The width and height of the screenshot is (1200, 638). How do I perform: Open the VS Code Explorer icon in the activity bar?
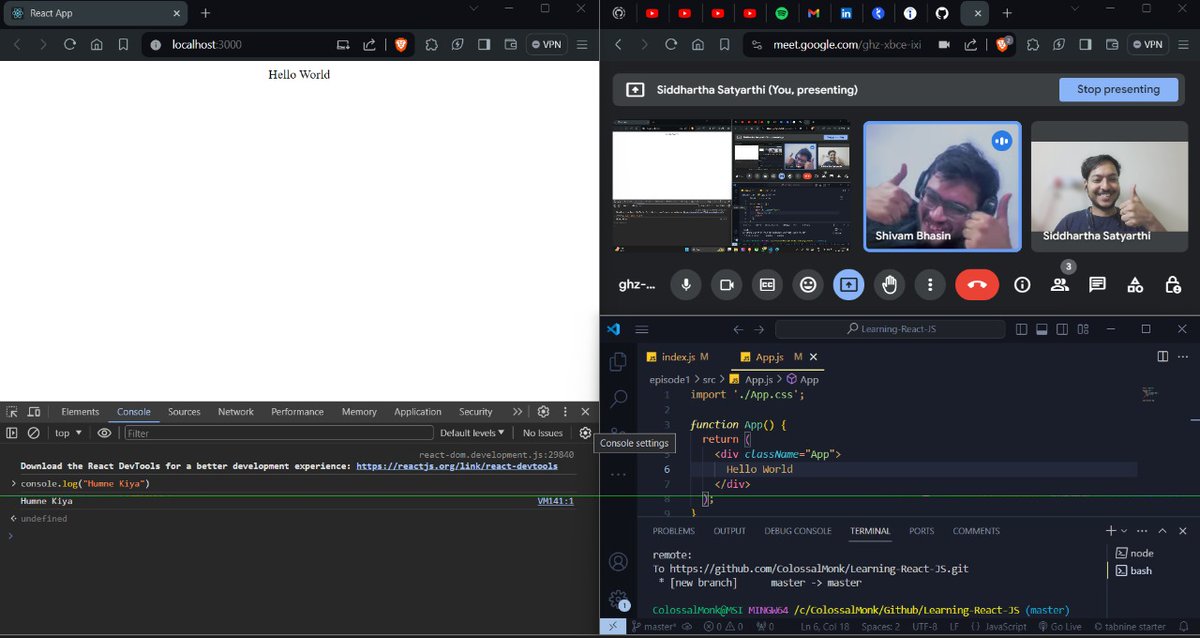pyautogui.click(x=618, y=361)
